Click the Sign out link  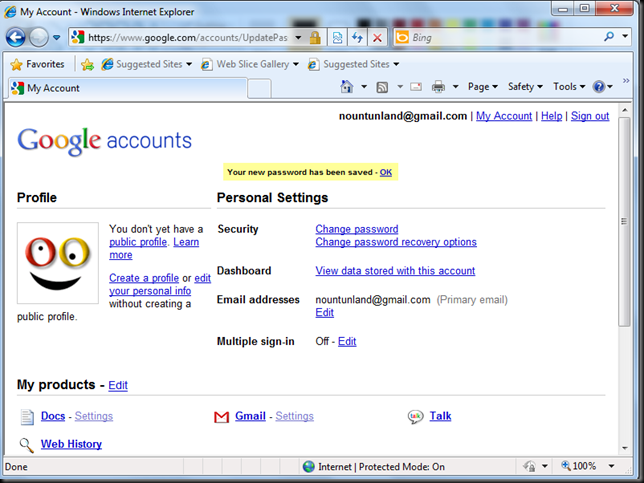[590, 116]
